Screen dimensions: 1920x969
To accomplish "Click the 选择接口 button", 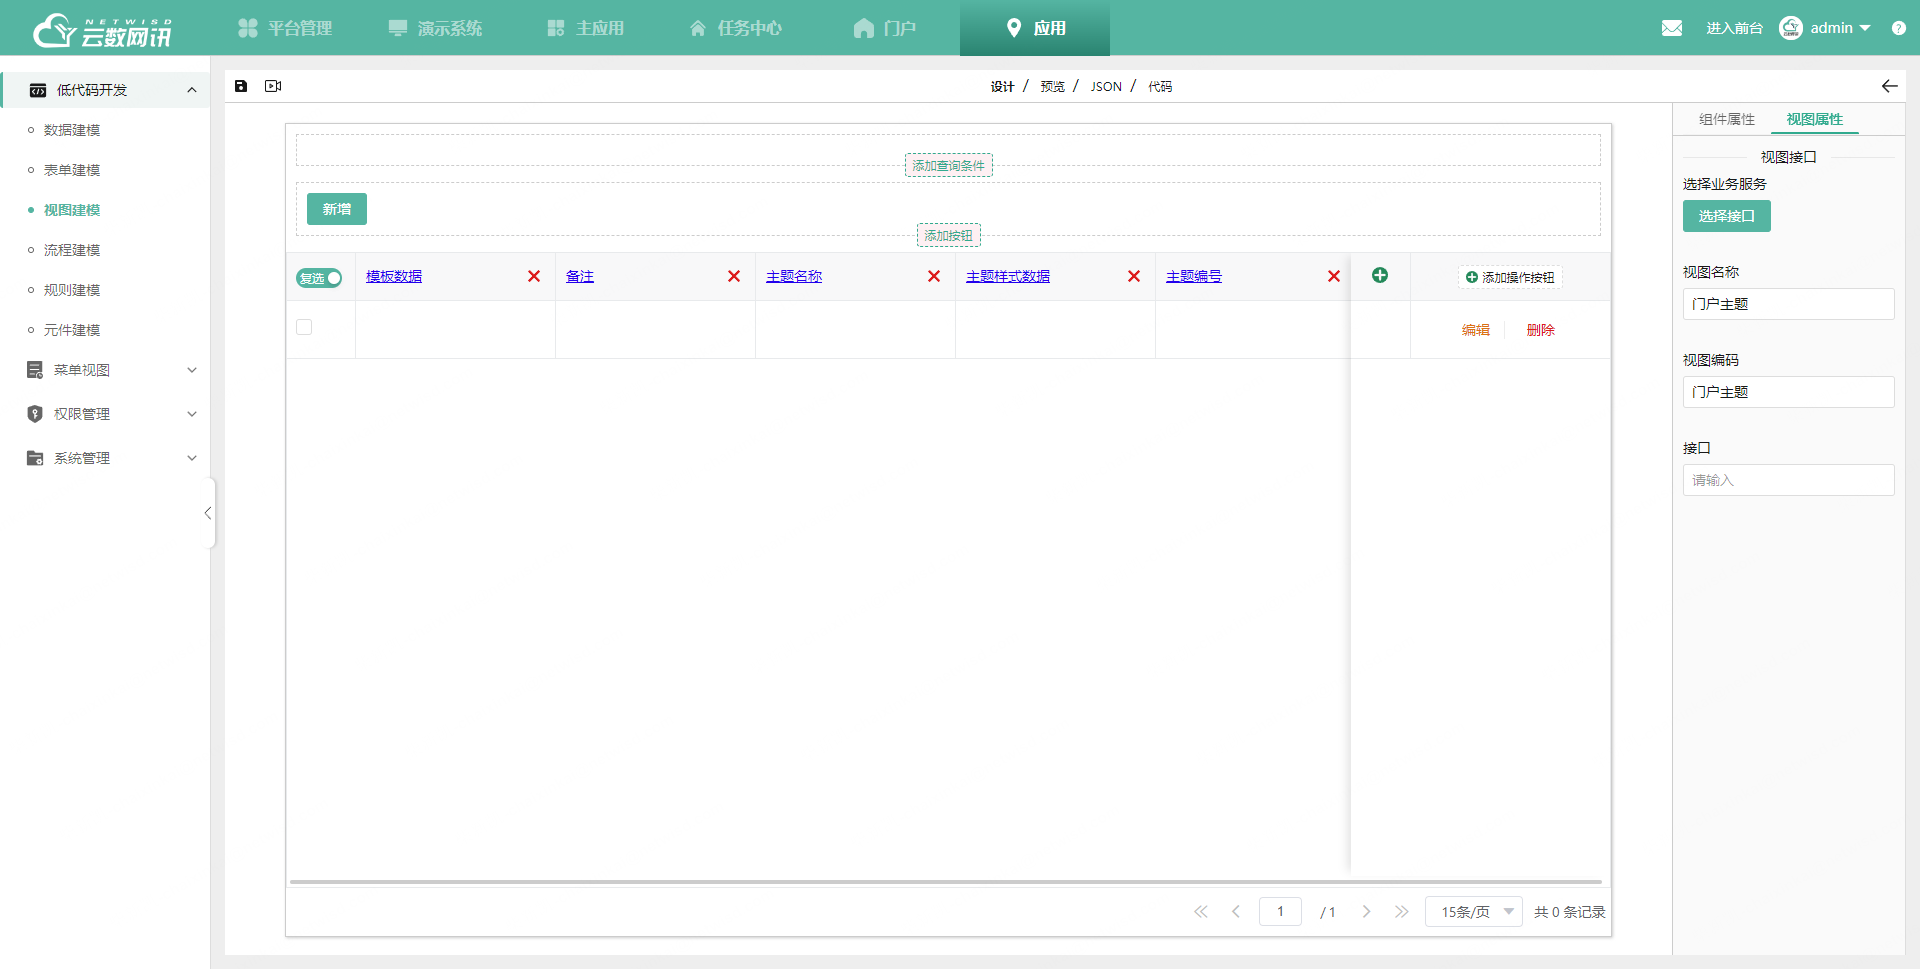I will click(1726, 216).
